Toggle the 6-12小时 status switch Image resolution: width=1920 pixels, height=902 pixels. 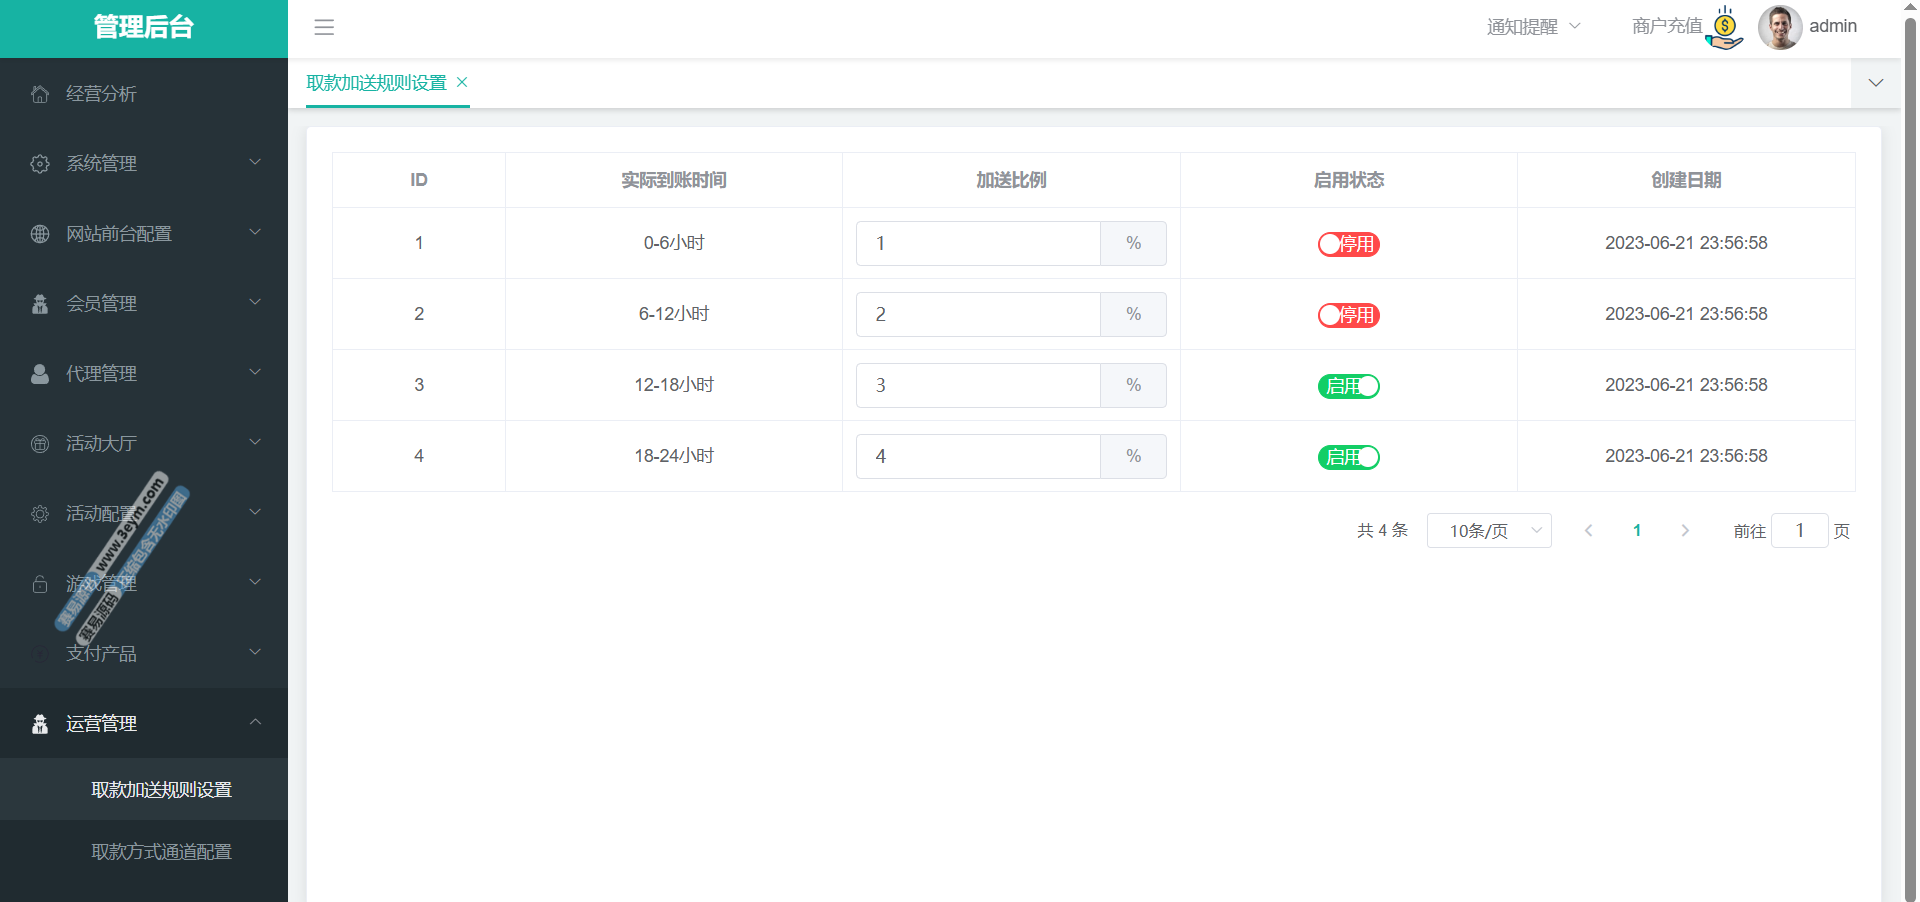[1348, 315]
